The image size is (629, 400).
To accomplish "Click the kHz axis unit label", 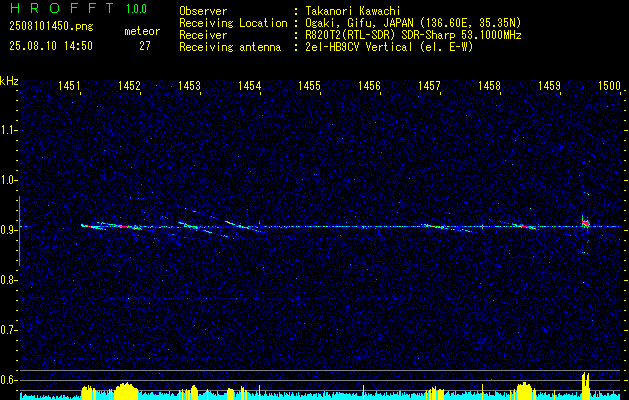I will tap(9, 81).
